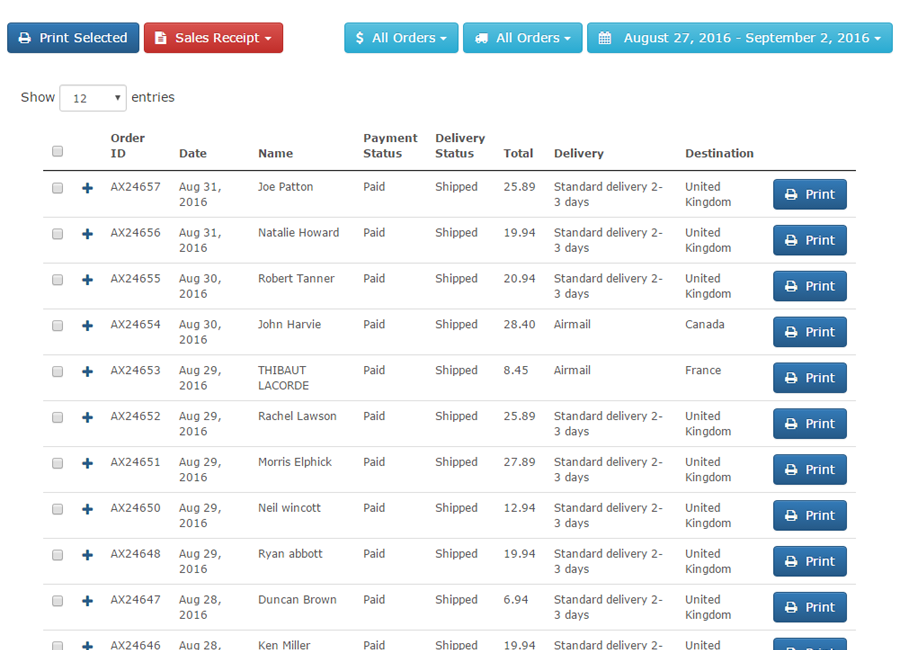
Task: Click plus icon for Natalie Howard's order
Action: 87,234
